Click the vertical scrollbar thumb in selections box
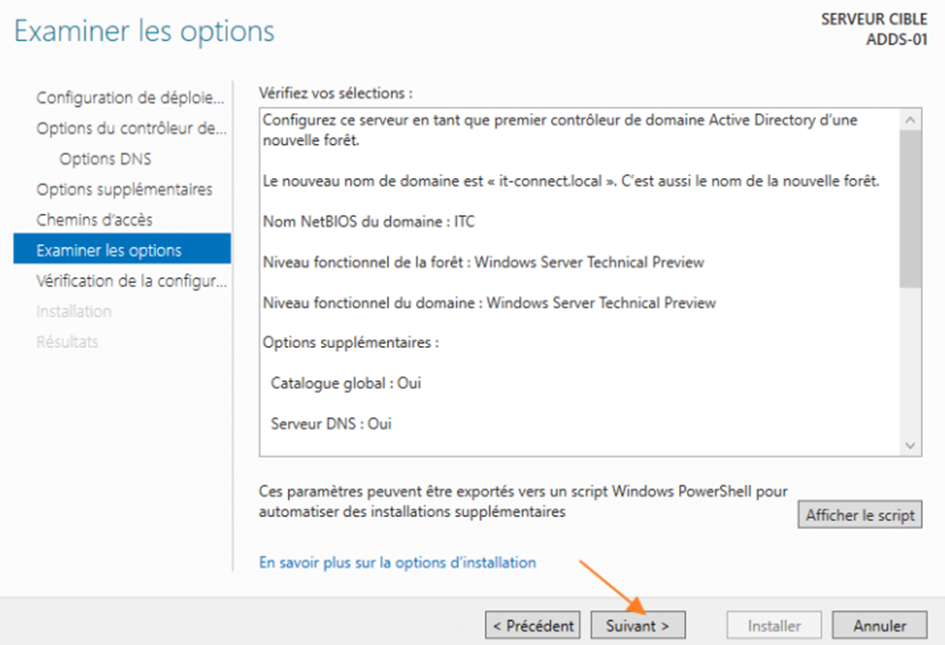Screen dimensions: 945x645 [910, 209]
